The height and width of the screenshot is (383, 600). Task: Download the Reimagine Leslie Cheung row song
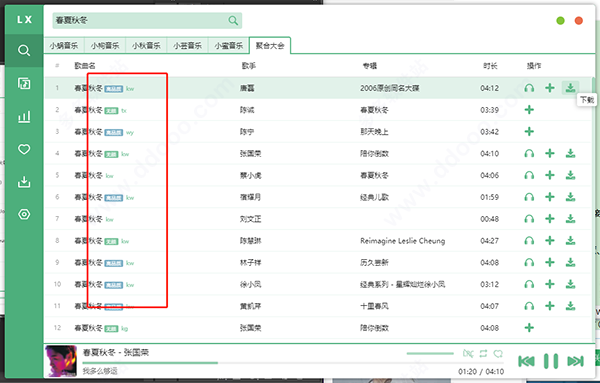pyautogui.click(x=570, y=241)
